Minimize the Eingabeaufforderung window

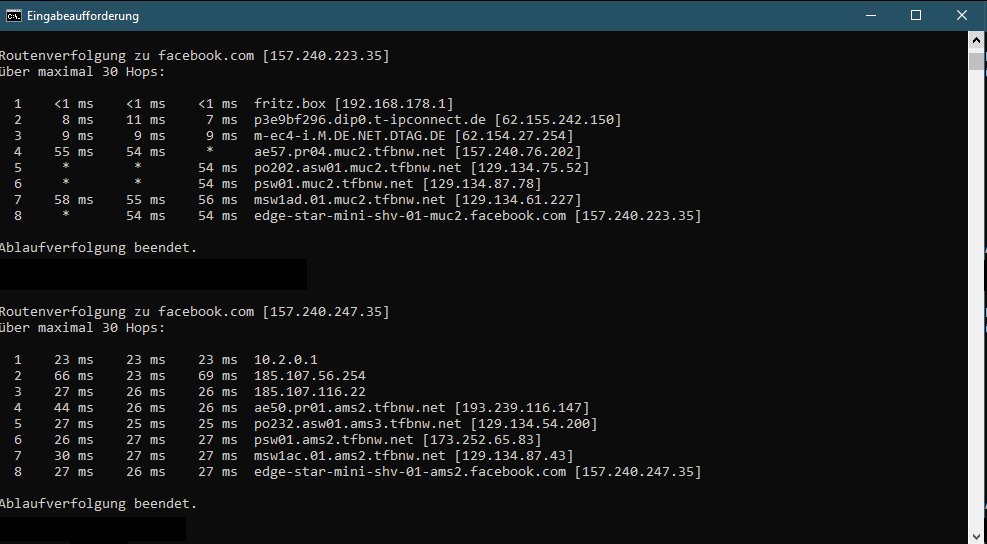(869, 16)
